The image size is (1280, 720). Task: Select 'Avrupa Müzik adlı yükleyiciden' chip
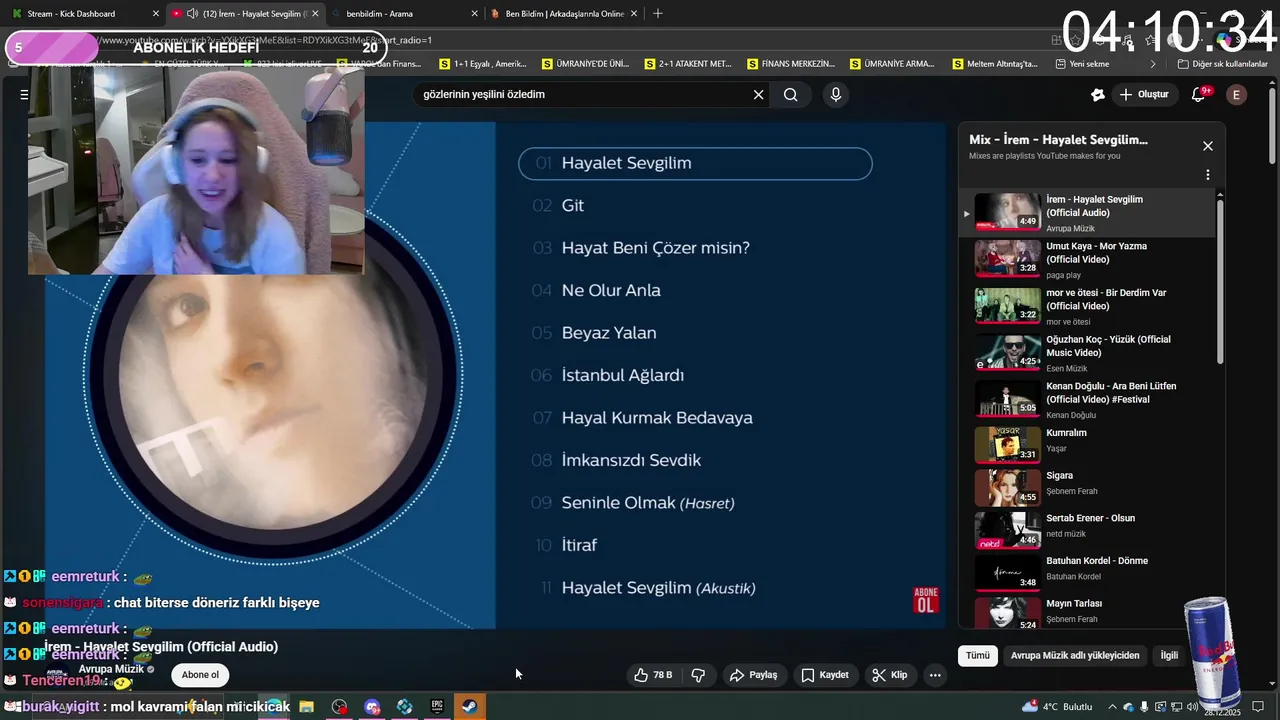1075,656
